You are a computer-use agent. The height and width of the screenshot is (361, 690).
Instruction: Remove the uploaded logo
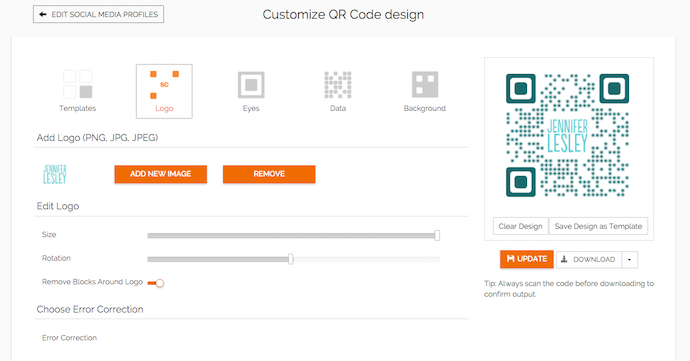pyautogui.click(x=269, y=174)
